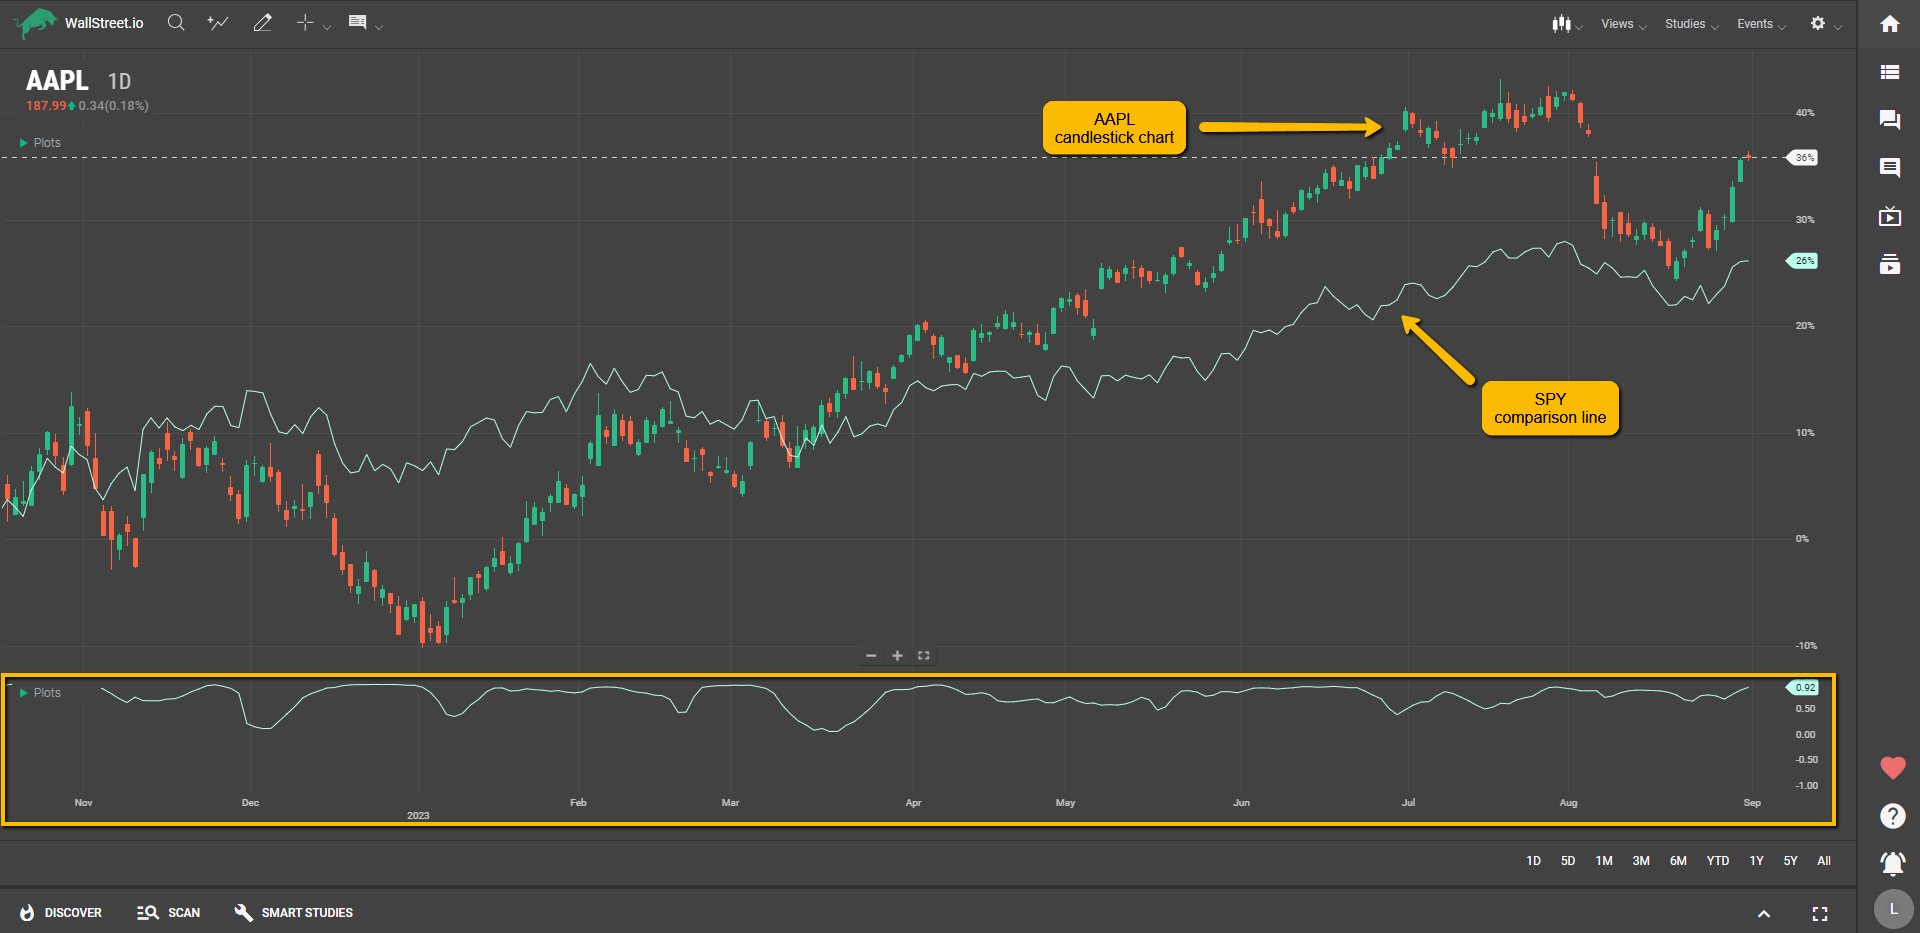Screen dimensions: 1920x933
Task: Click the 26% SPY axis marker
Action: pyautogui.click(x=1803, y=261)
